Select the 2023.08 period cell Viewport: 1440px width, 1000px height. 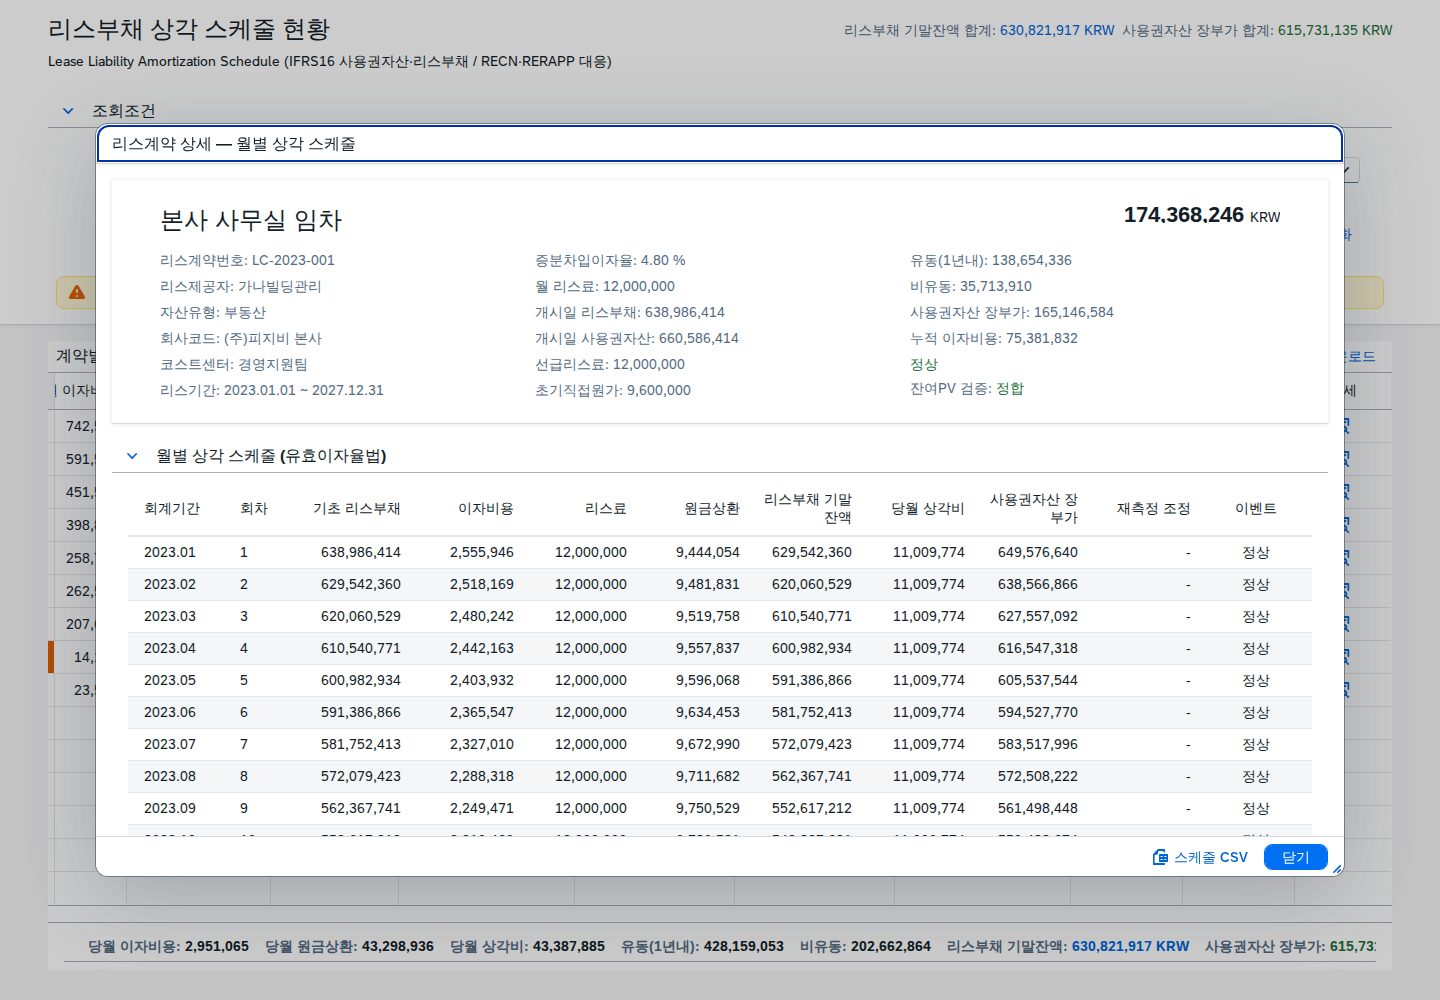(x=170, y=776)
